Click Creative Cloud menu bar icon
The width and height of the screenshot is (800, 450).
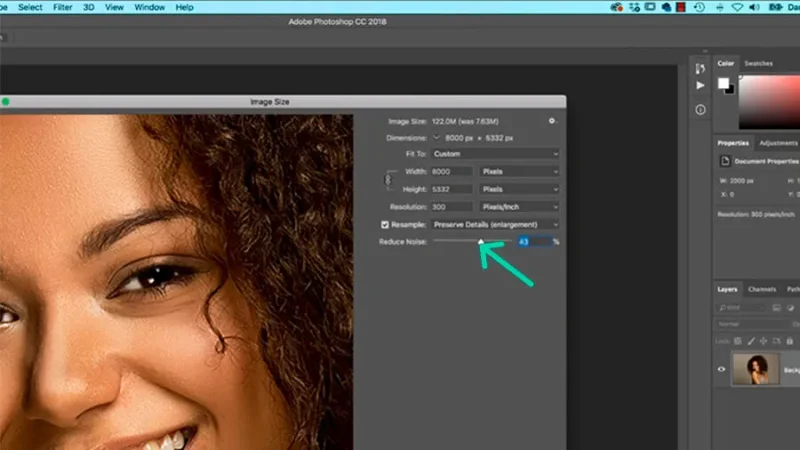[617, 7]
